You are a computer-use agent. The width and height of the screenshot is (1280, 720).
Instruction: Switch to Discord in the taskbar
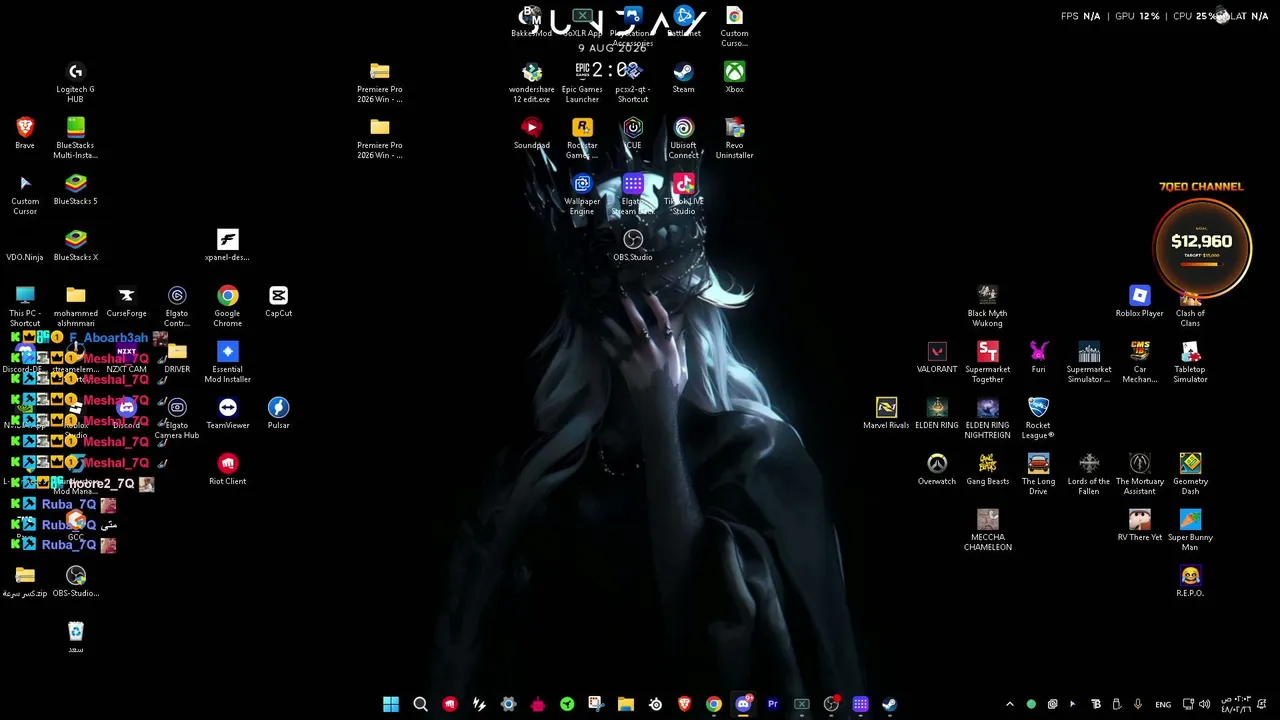point(743,704)
